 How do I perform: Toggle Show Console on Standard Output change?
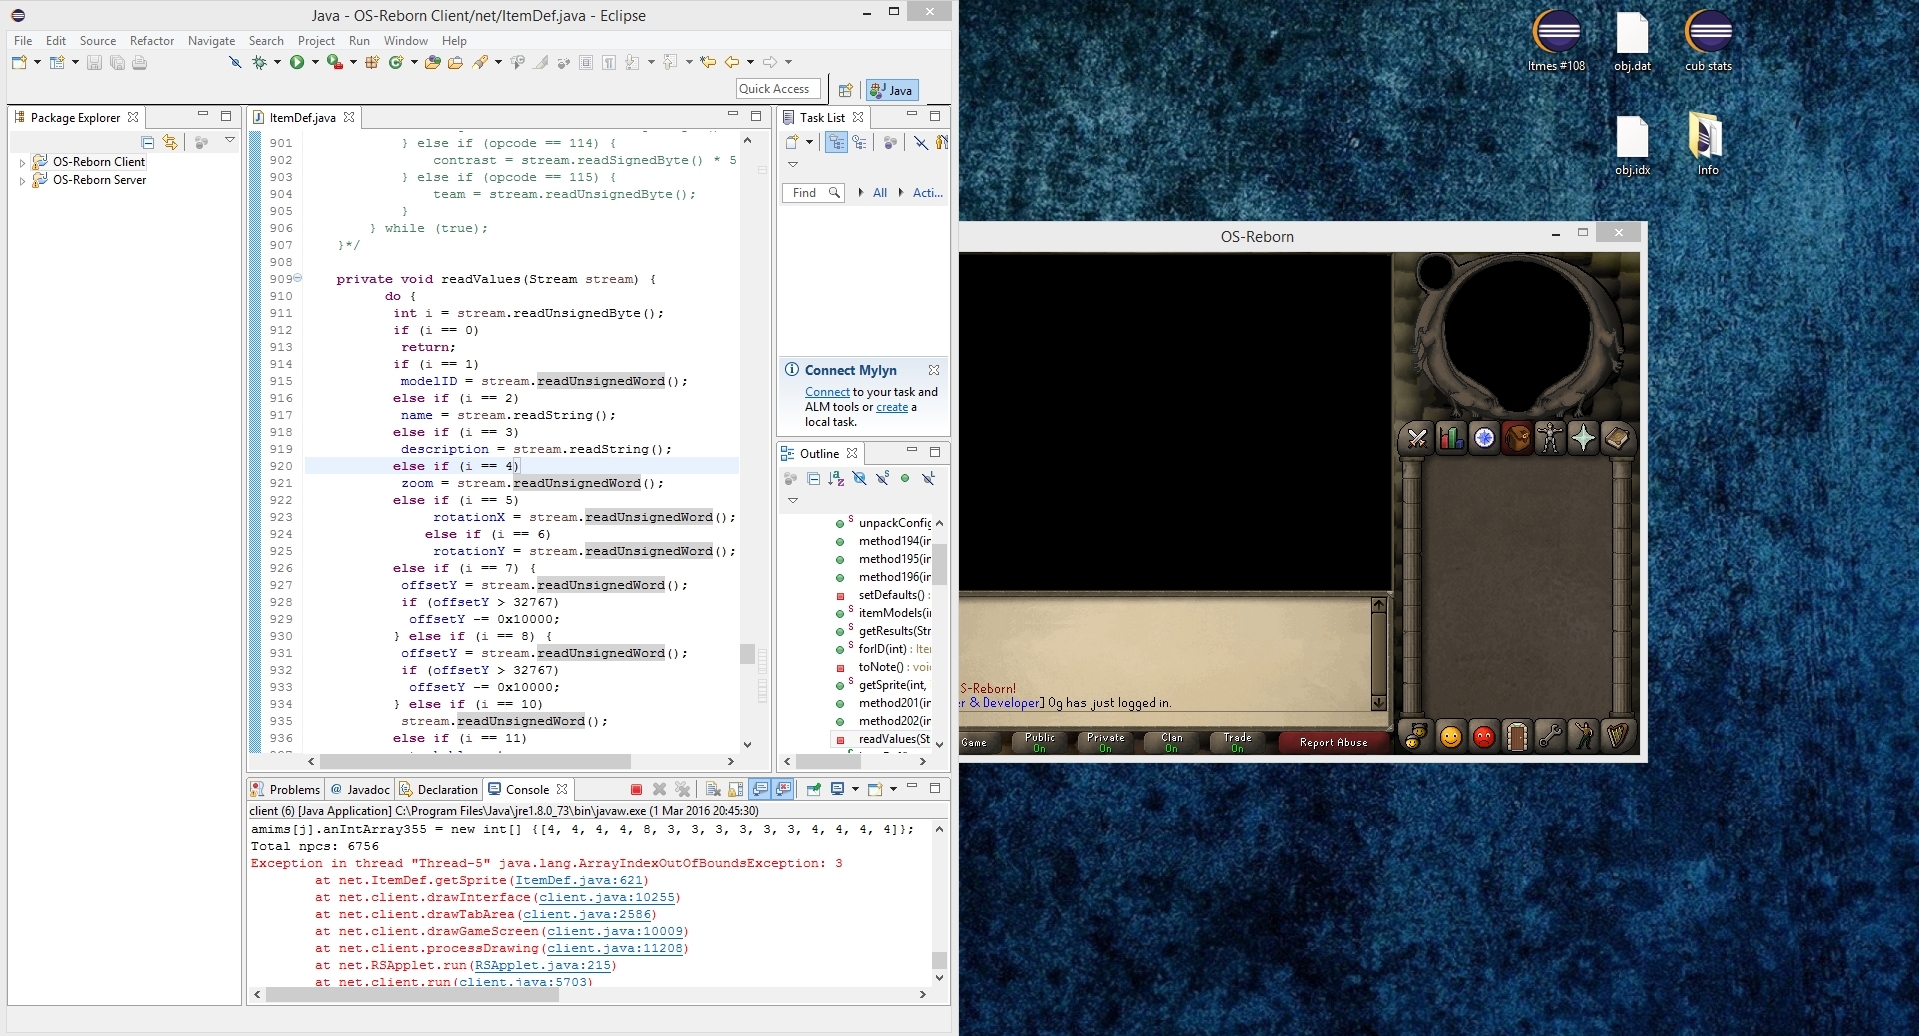tap(761, 789)
